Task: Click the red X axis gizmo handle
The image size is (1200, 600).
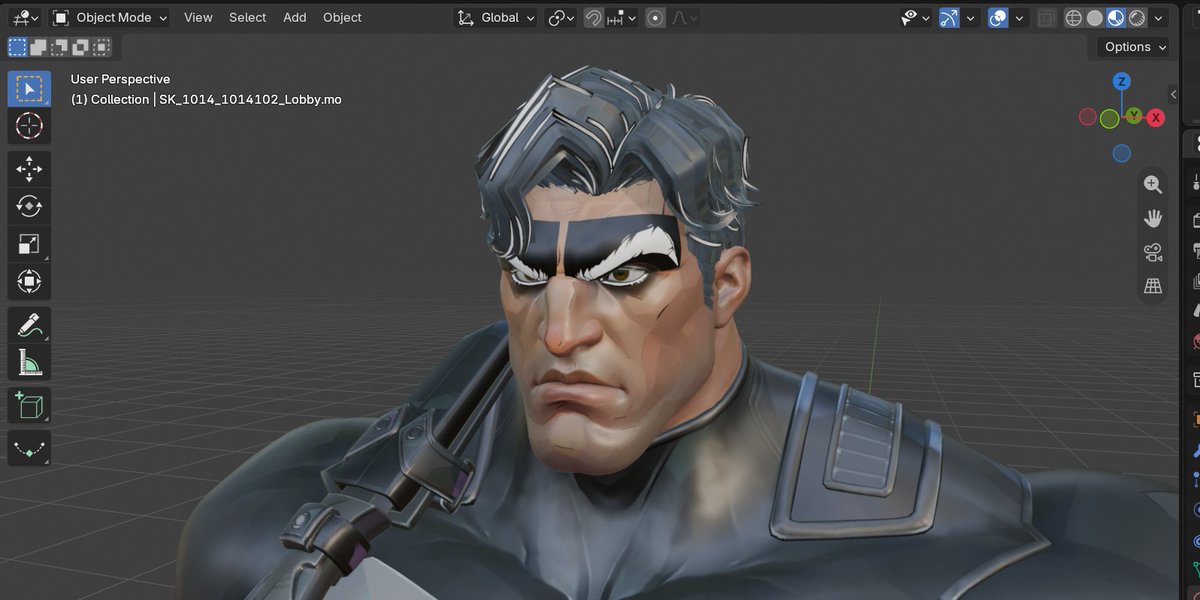Action: pyautogui.click(x=1156, y=118)
